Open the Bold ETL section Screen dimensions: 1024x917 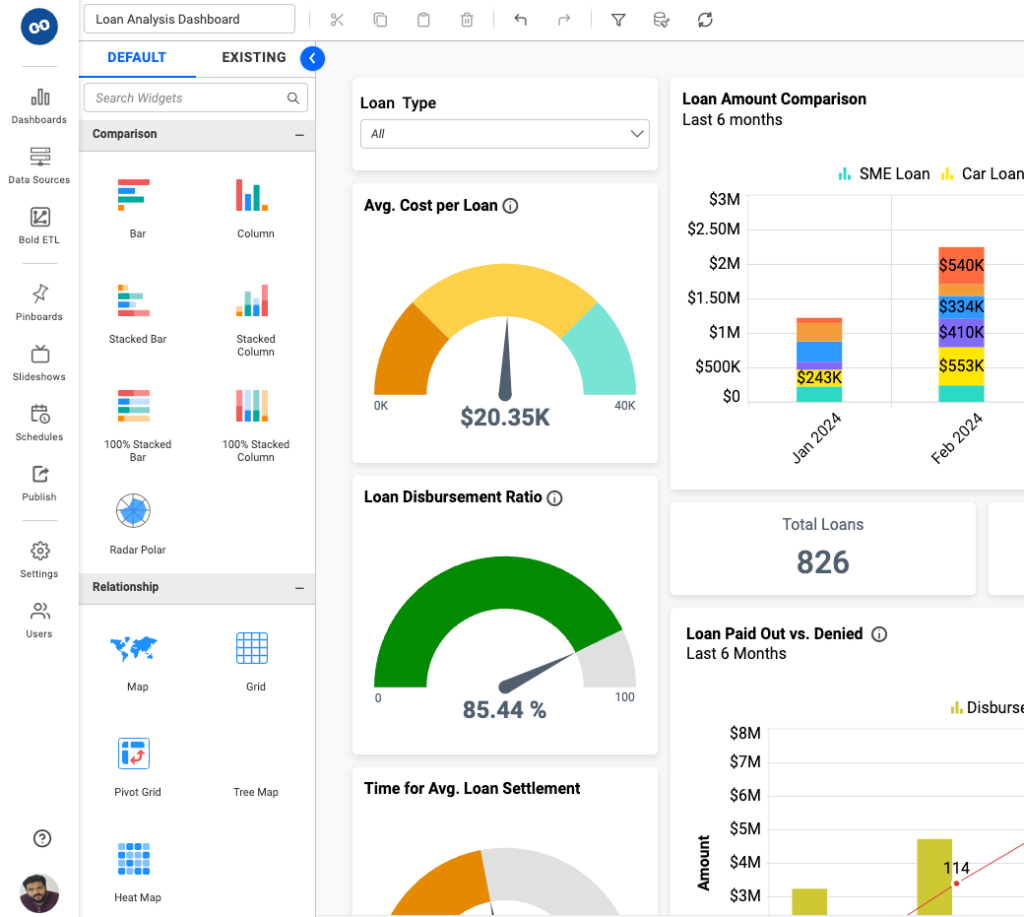pyautogui.click(x=39, y=225)
